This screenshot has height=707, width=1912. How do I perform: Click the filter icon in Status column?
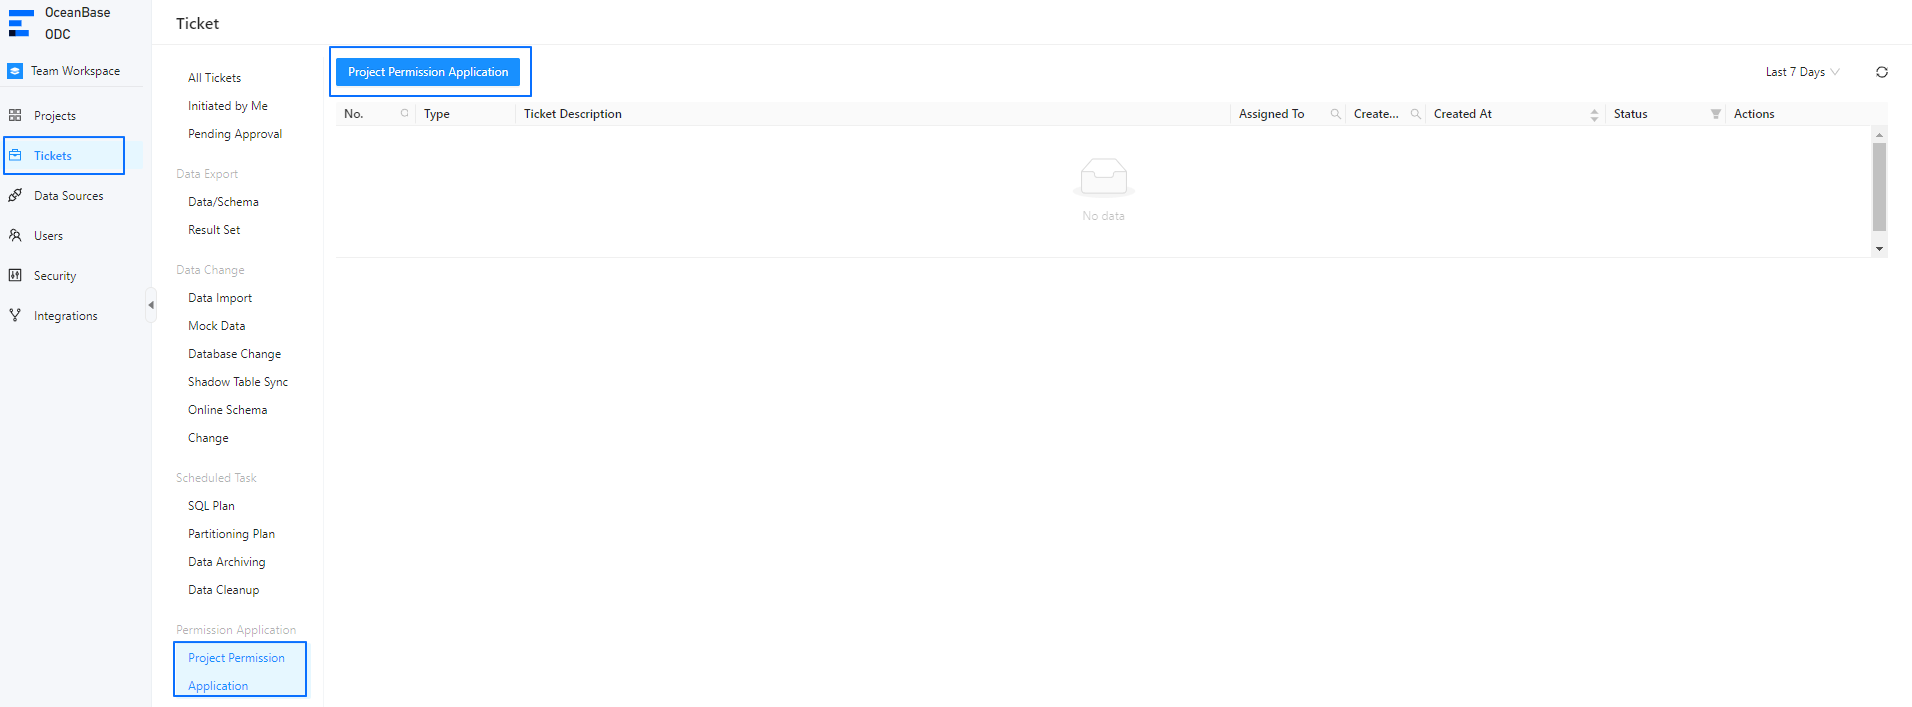point(1715,114)
